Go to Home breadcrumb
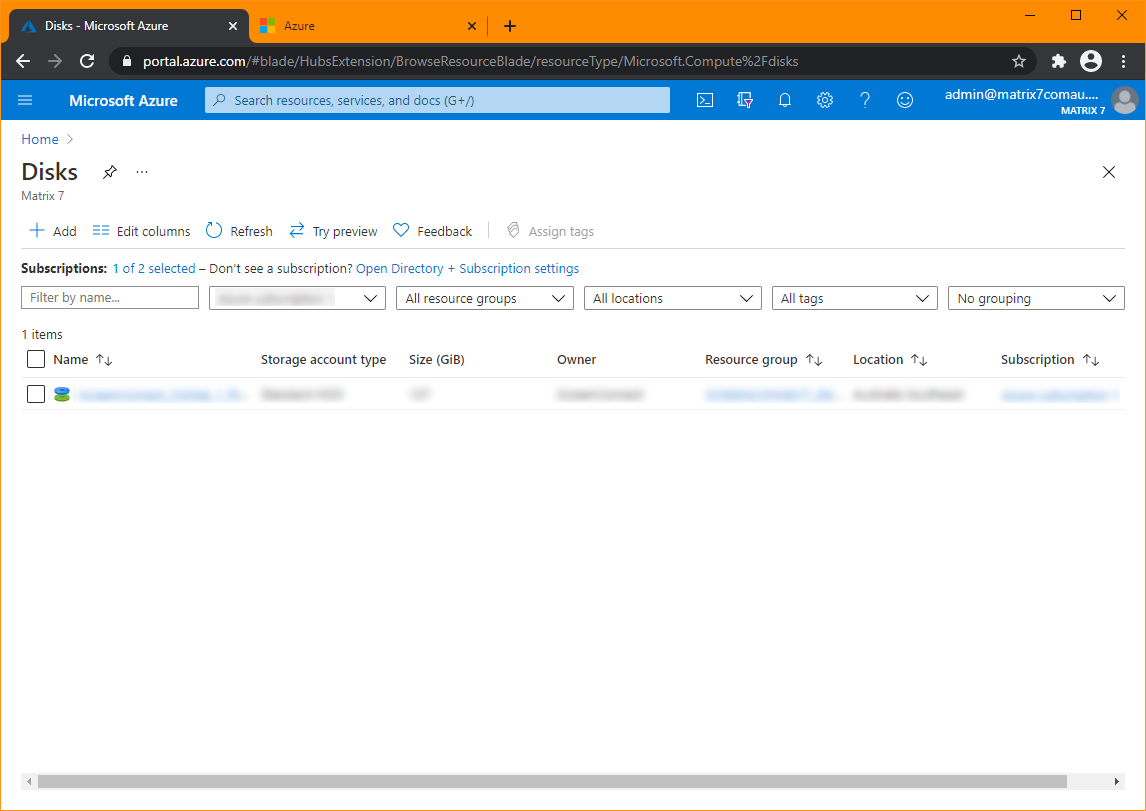The height and width of the screenshot is (811, 1146). pyautogui.click(x=39, y=139)
